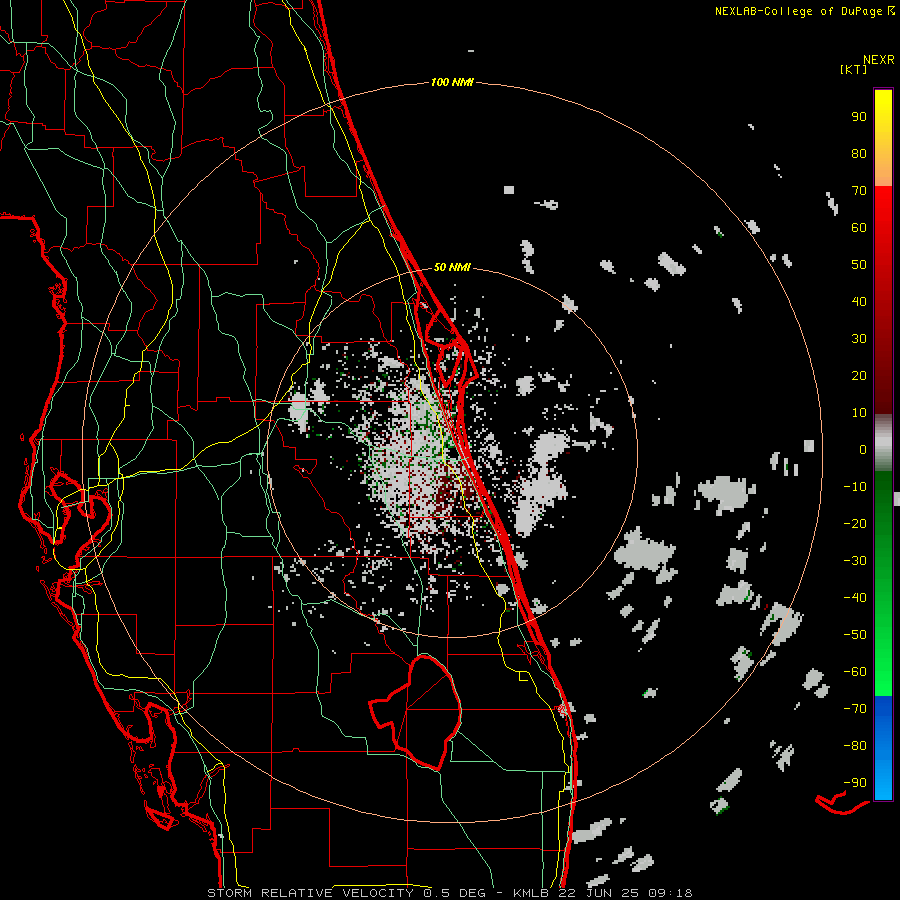Click the -10 knot scale label

point(855,487)
